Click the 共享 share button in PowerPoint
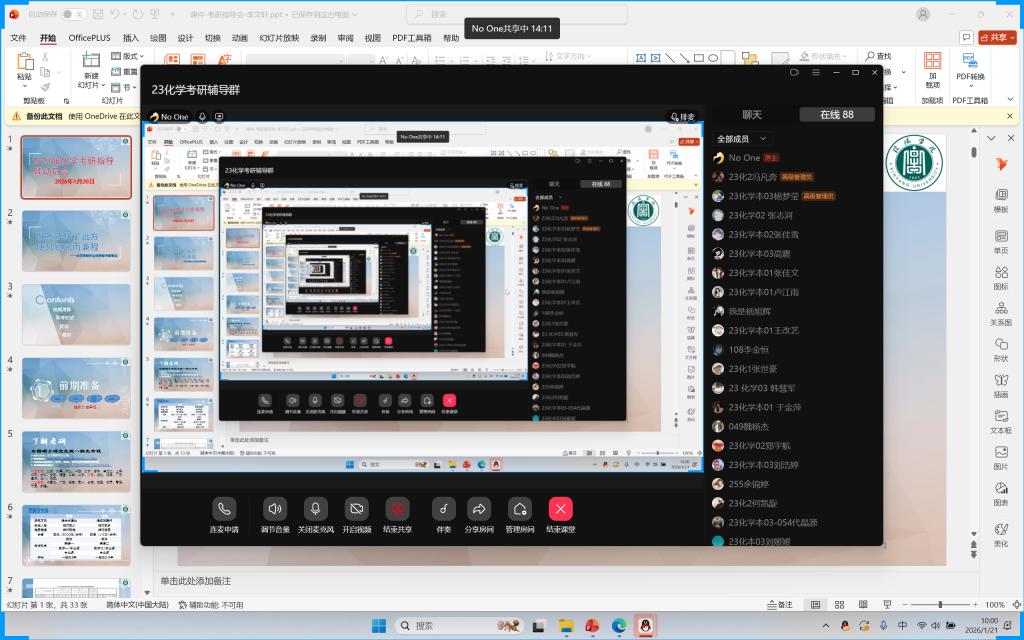The image size is (1024, 640). (x=998, y=38)
